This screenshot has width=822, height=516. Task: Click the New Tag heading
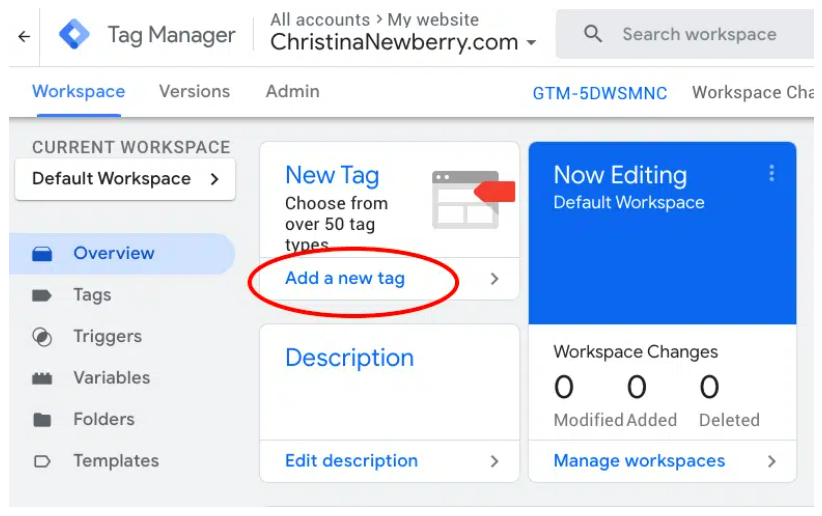[x=332, y=175]
